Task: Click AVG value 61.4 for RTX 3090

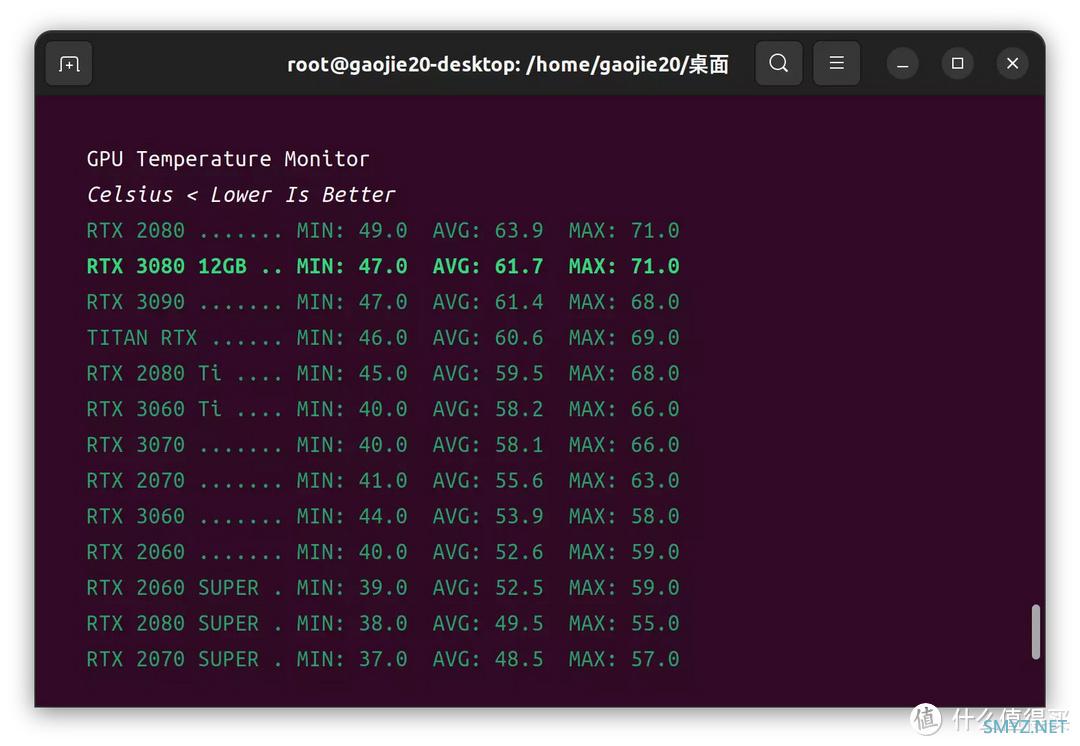Action: [519, 302]
